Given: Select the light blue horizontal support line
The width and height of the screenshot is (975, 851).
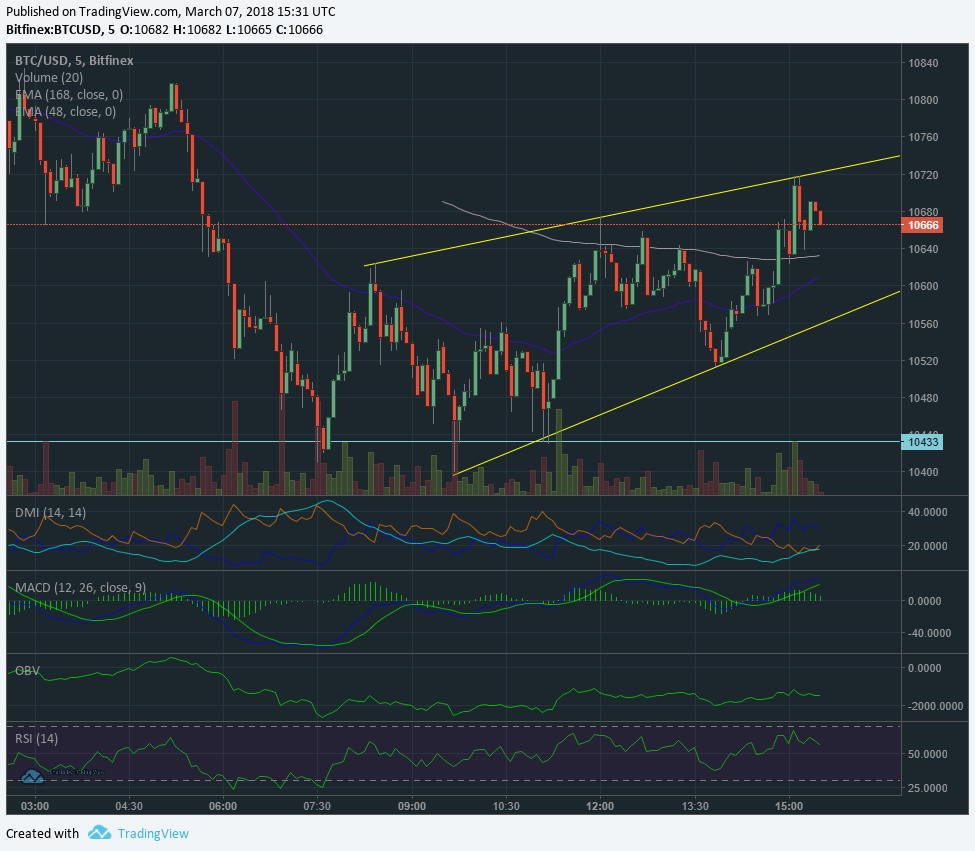Looking at the screenshot, I should coord(453,442).
